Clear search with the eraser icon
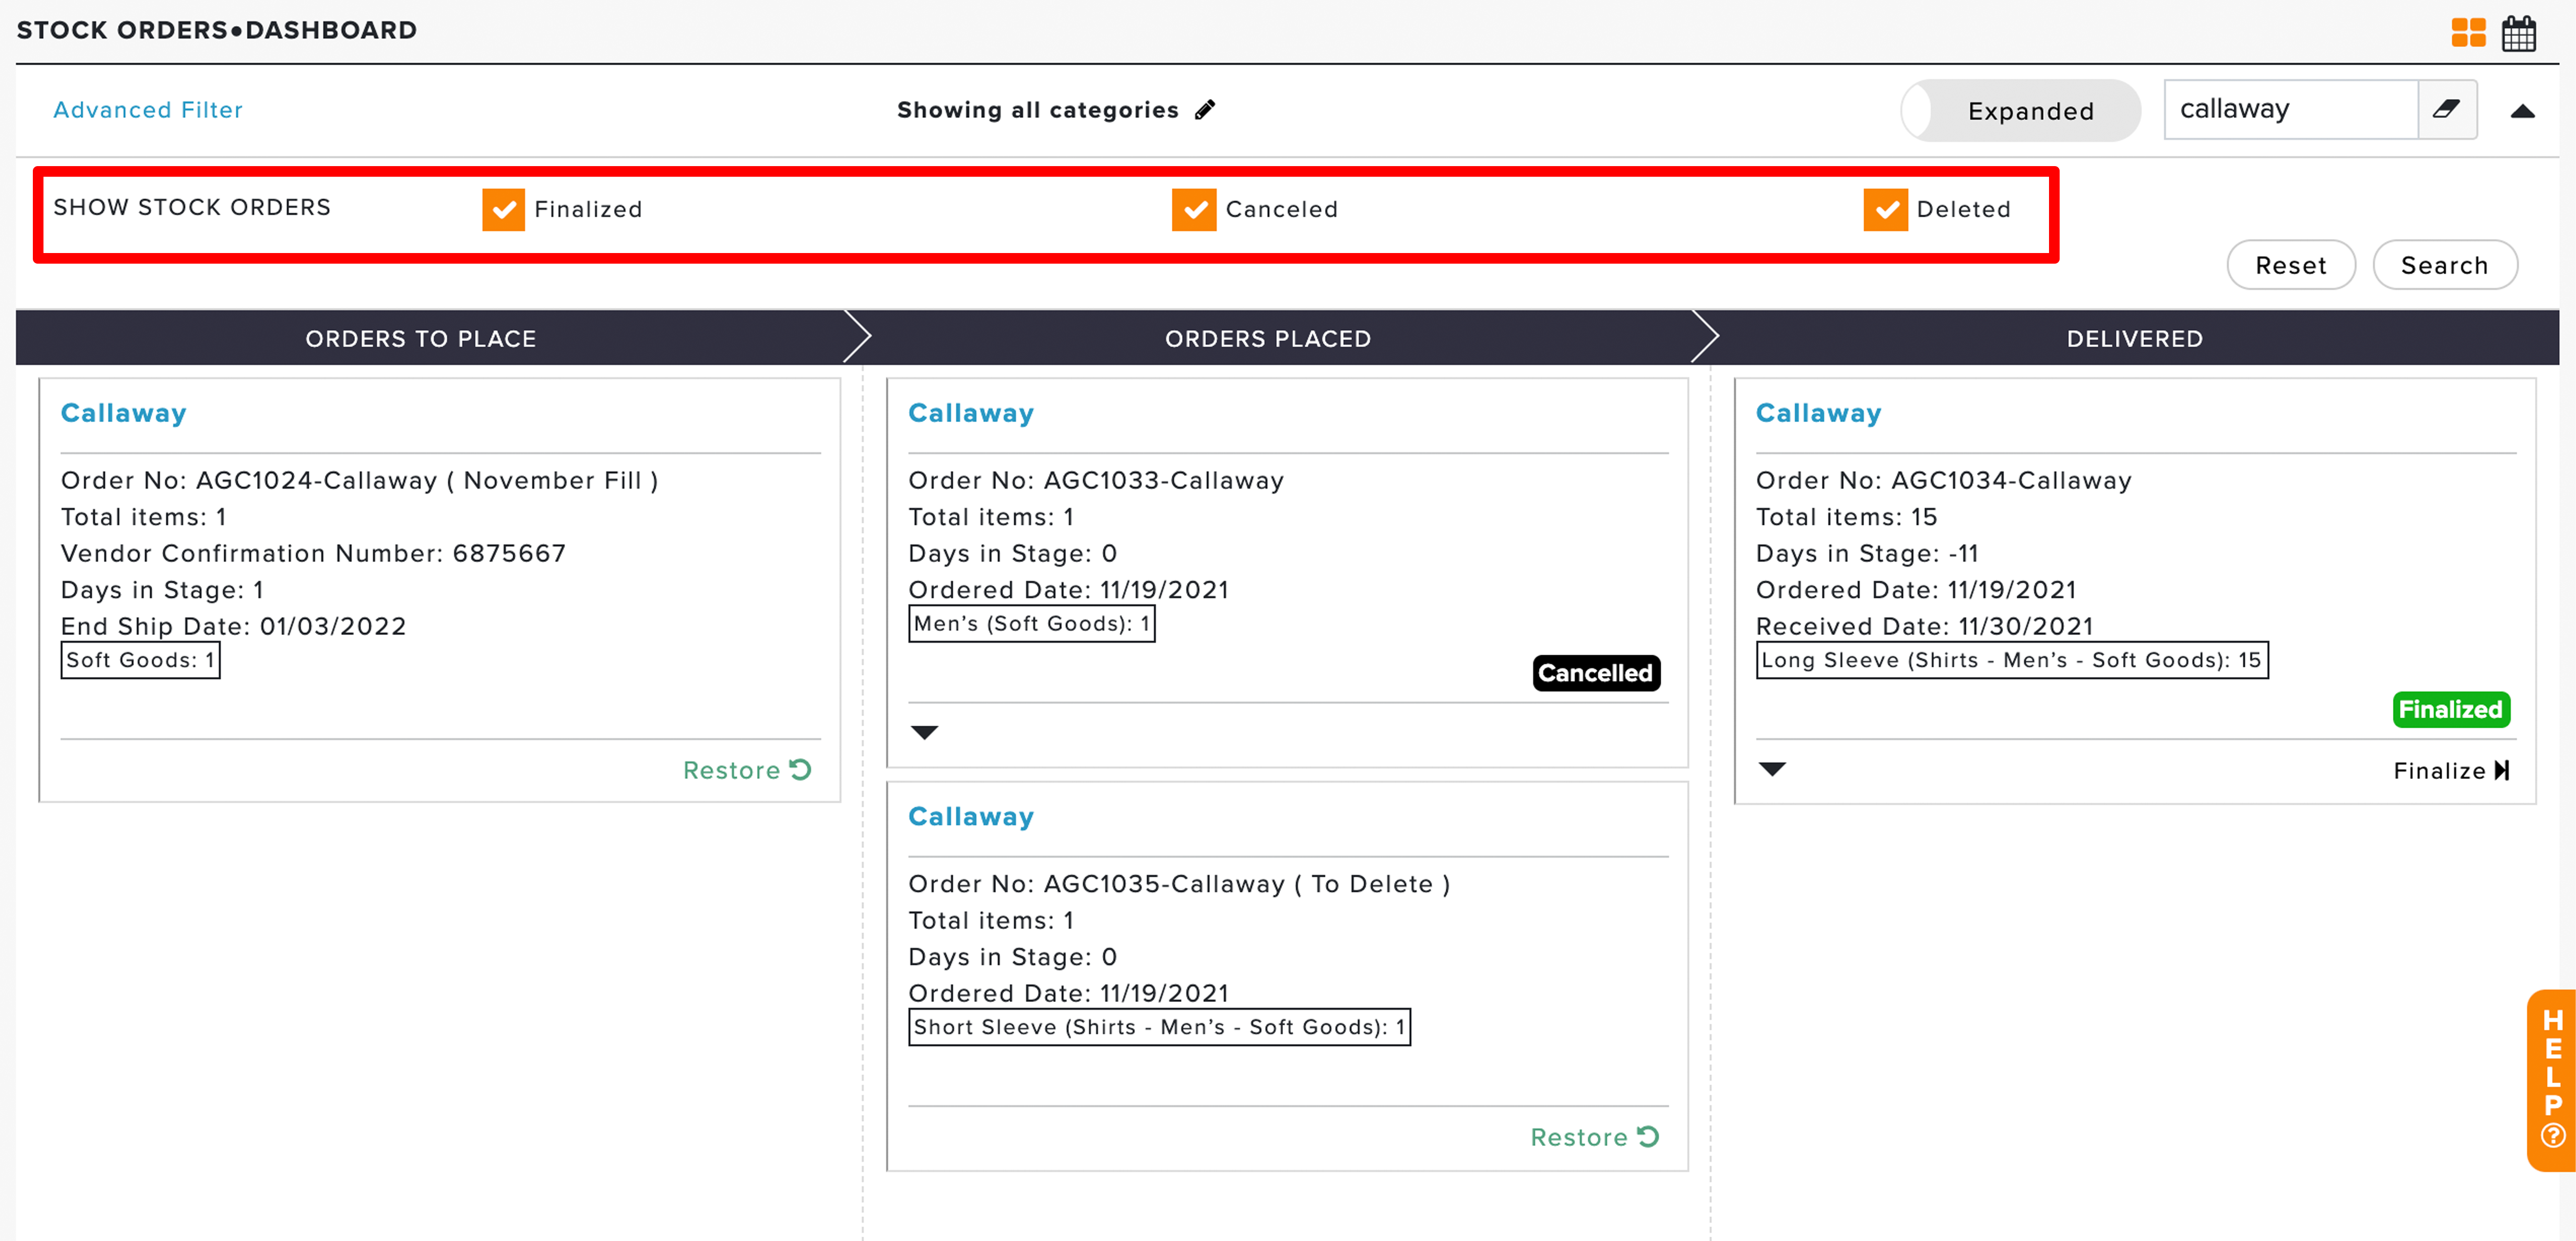 click(2447, 109)
